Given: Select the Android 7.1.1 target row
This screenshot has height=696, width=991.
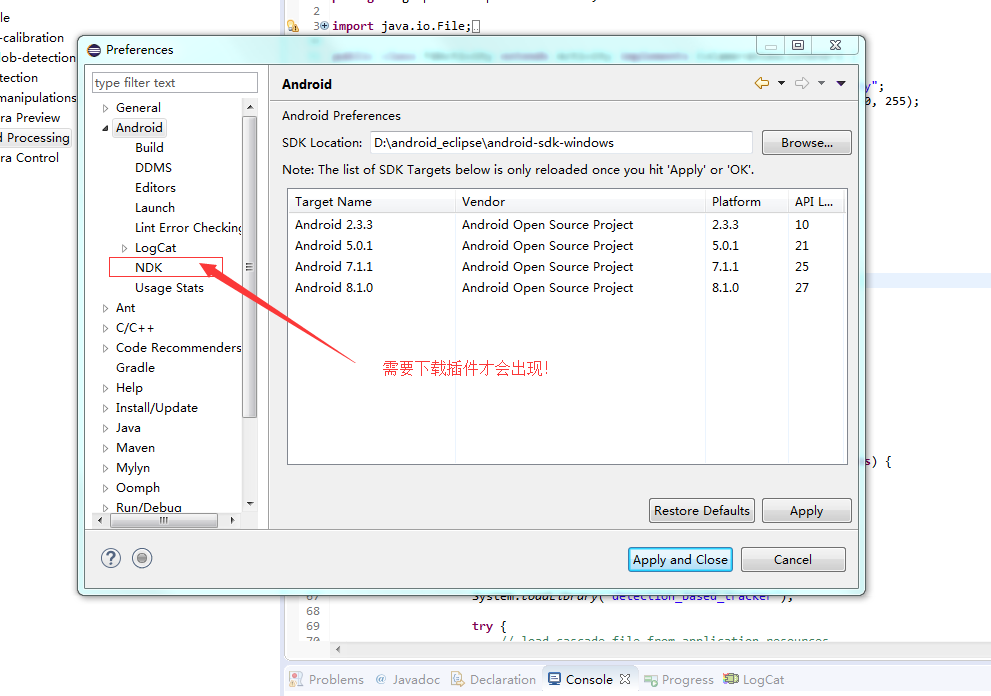Looking at the screenshot, I should pos(567,266).
